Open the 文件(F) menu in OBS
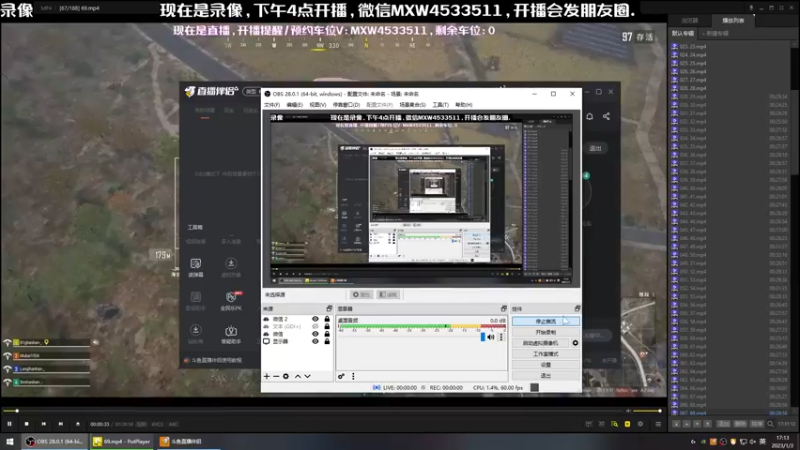Screen dimensions: 800x450 272,105
